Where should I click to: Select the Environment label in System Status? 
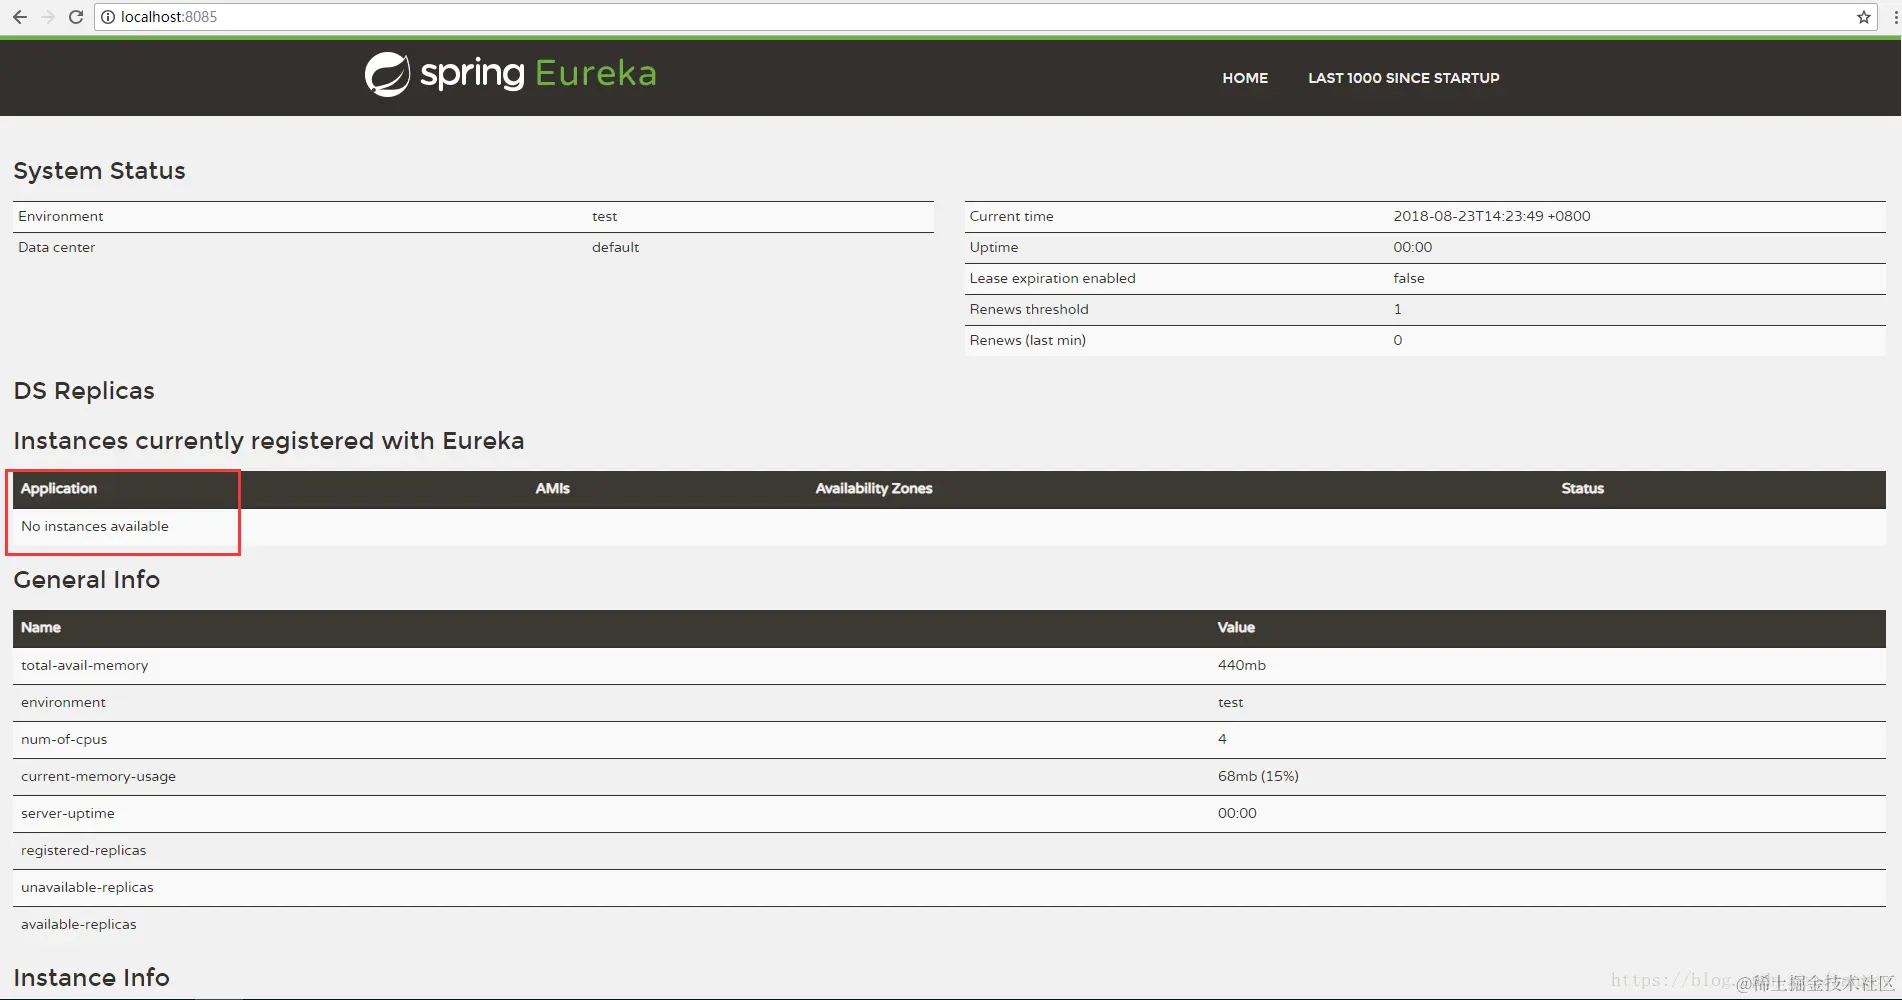(x=60, y=216)
